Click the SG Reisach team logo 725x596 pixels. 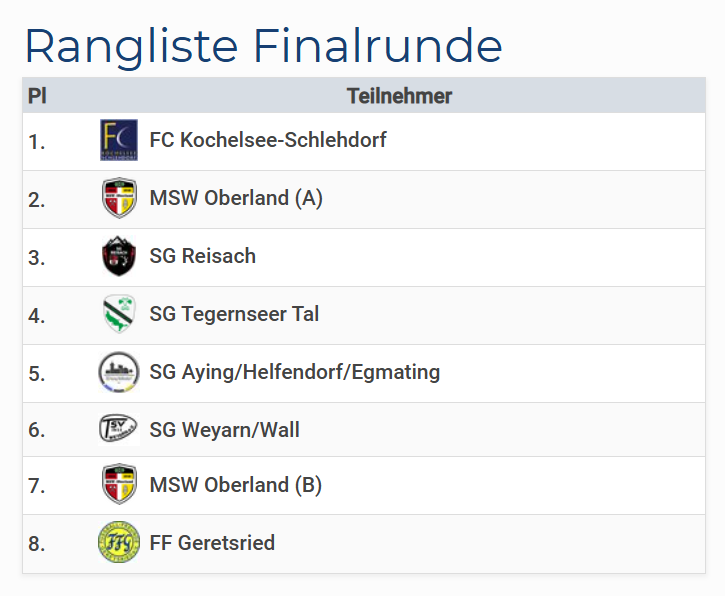[119, 257]
